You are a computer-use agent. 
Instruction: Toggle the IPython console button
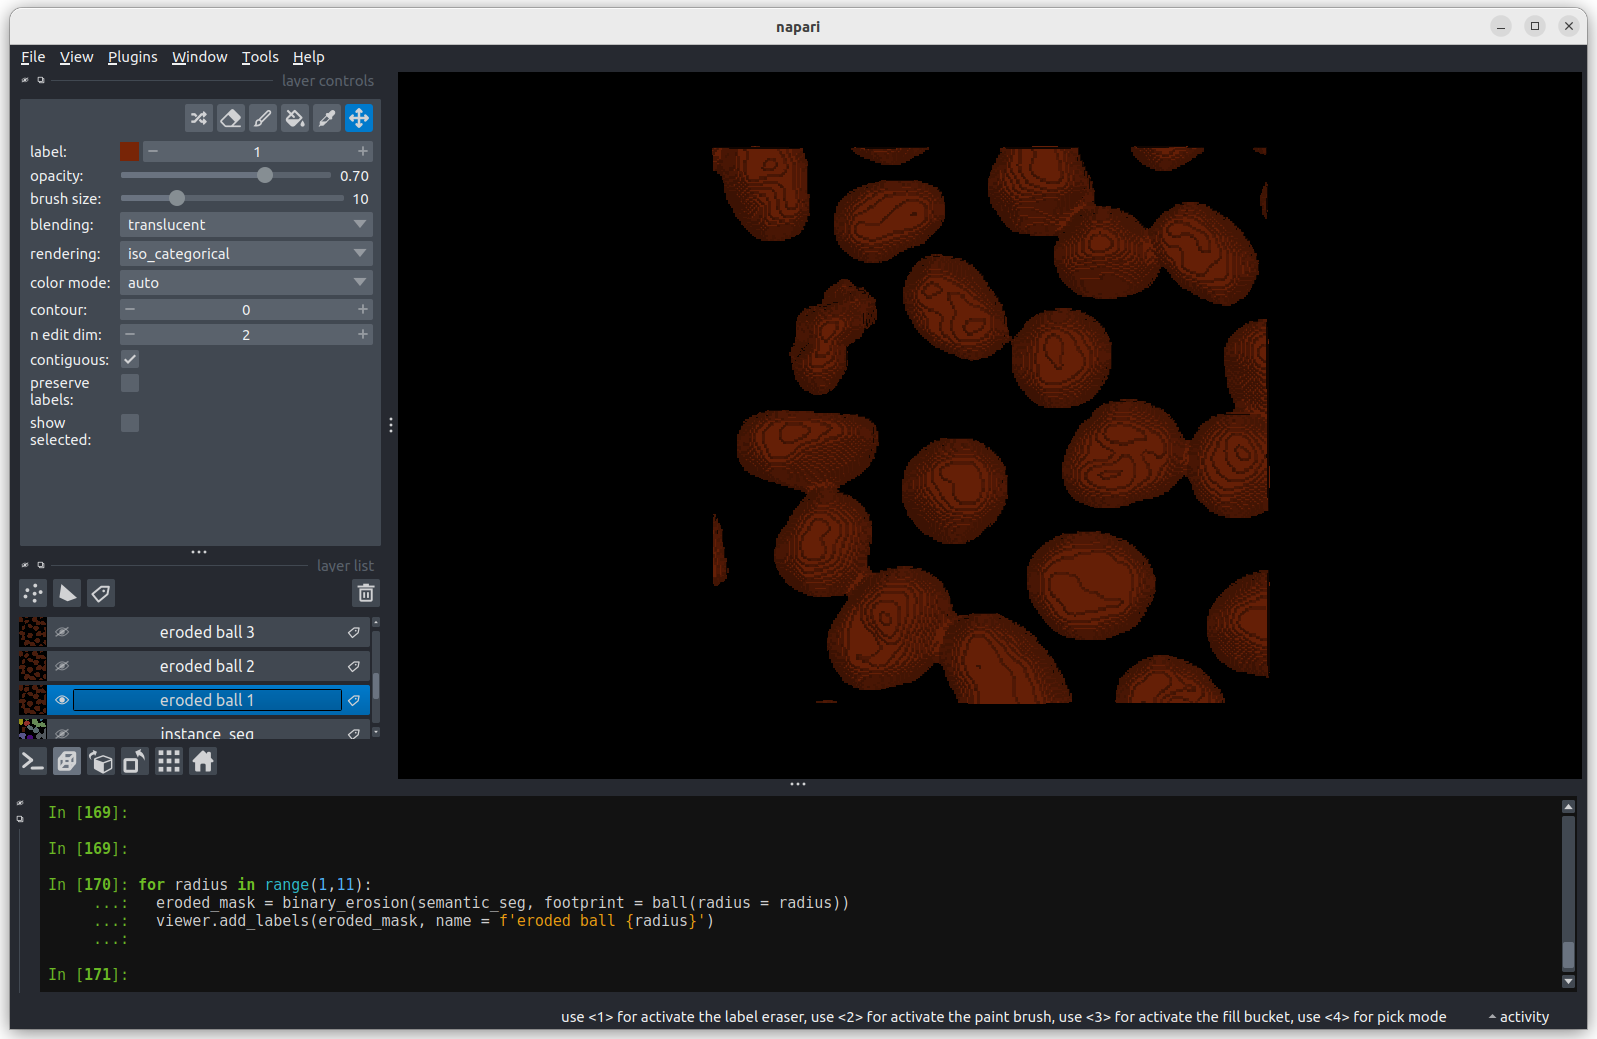pyautogui.click(x=33, y=762)
